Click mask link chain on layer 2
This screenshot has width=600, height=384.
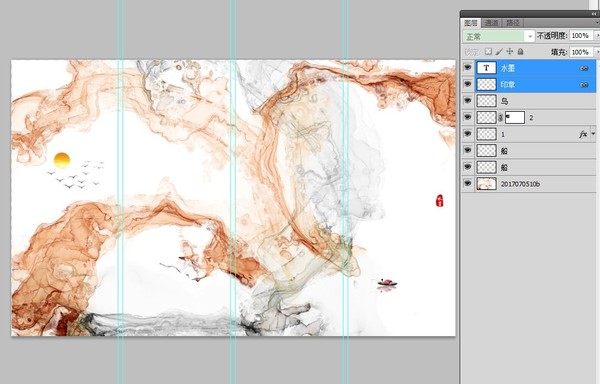point(501,118)
